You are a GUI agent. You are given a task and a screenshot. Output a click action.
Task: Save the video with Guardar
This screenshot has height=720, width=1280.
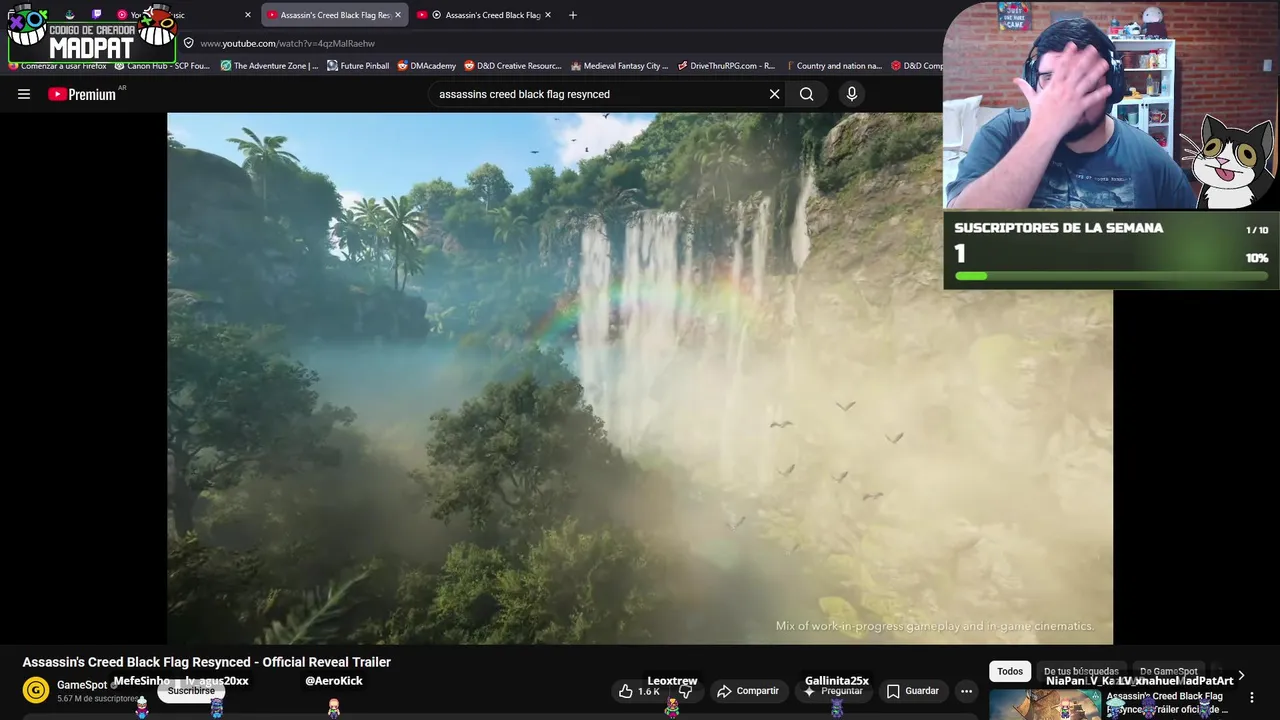pyautogui.click(x=913, y=691)
